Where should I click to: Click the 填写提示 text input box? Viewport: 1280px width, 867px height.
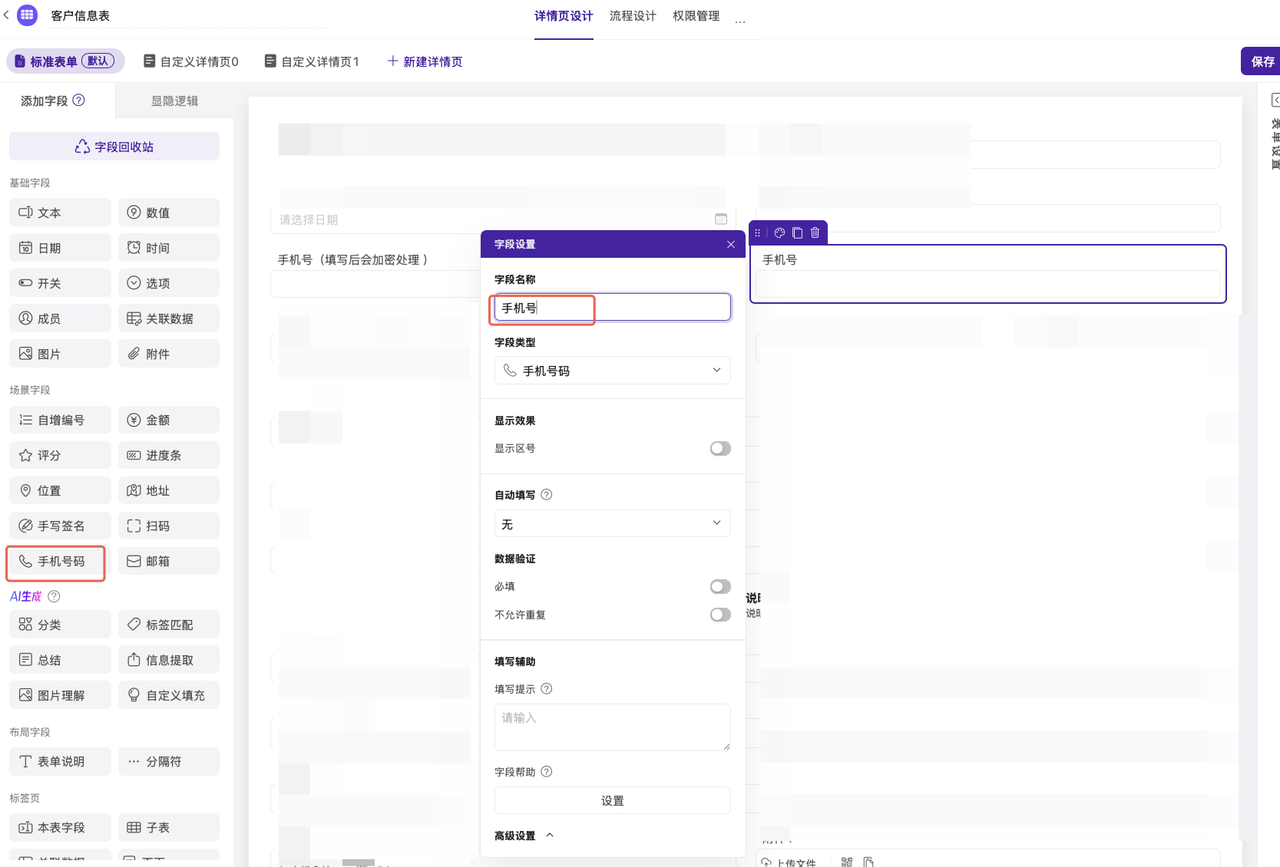pos(612,727)
